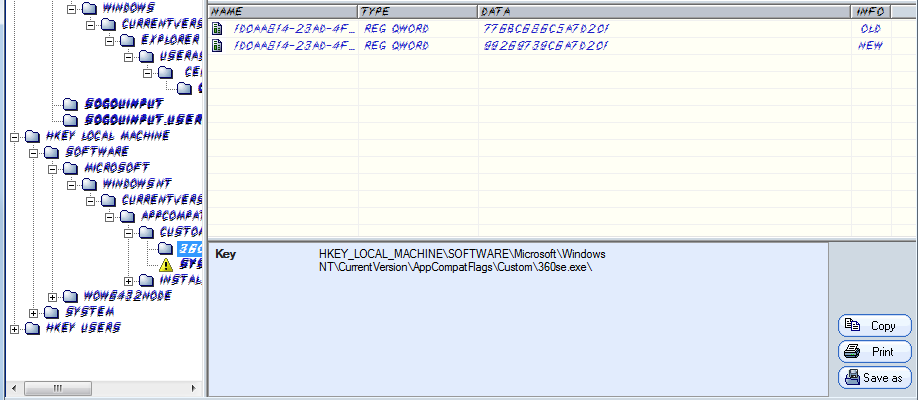The image size is (918, 400).
Task: Click the tree scrollbar left arrow
Action: [14, 388]
